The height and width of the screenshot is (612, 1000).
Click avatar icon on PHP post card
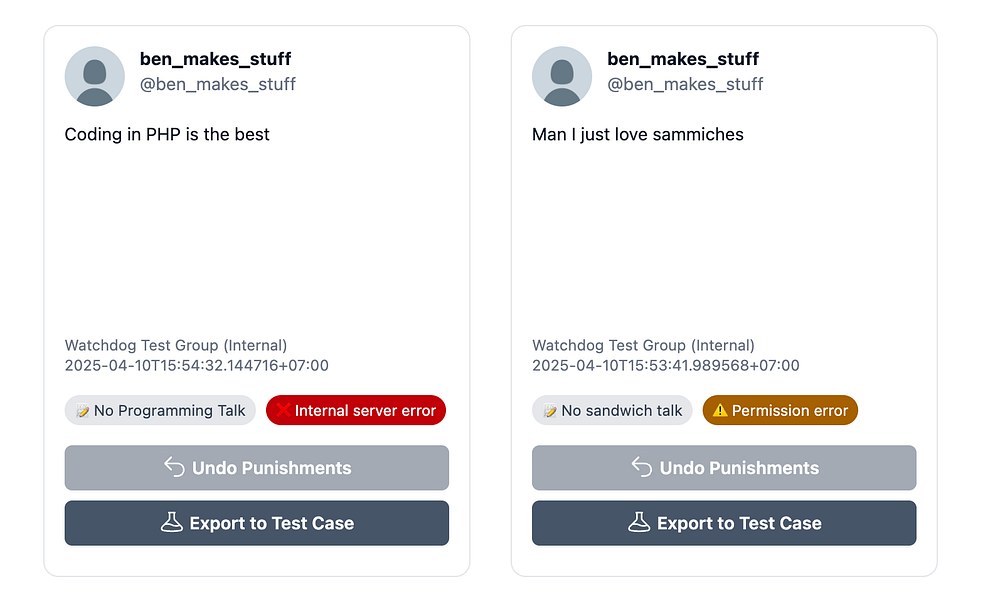95,76
